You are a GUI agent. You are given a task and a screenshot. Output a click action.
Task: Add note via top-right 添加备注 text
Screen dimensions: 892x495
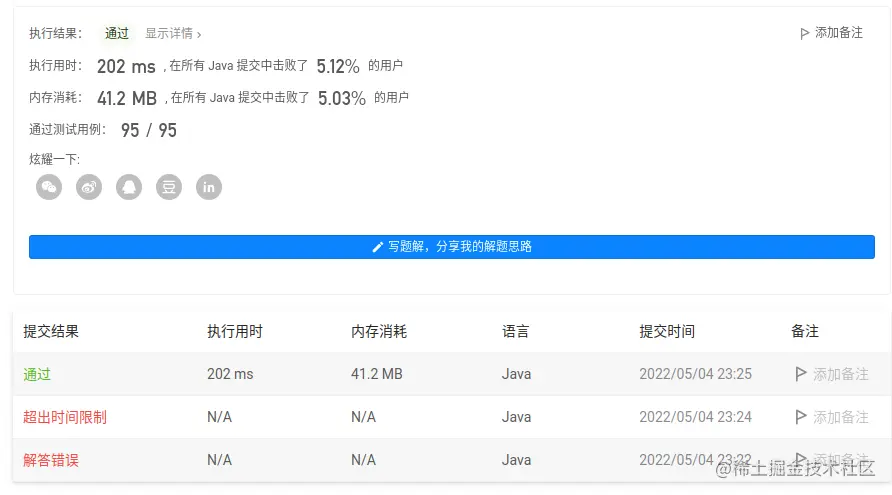(839, 33)
